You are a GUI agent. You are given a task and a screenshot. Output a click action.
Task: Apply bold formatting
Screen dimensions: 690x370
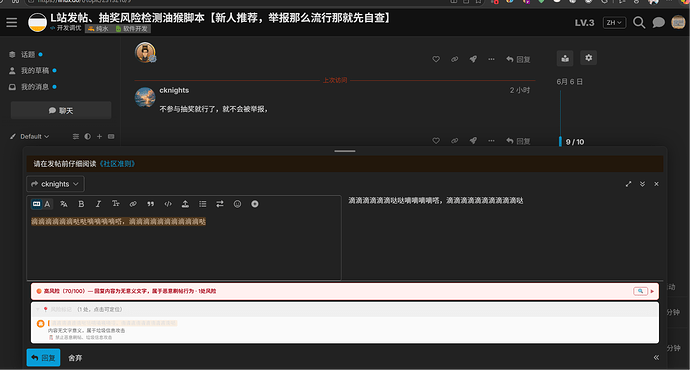tap(81, 204)
